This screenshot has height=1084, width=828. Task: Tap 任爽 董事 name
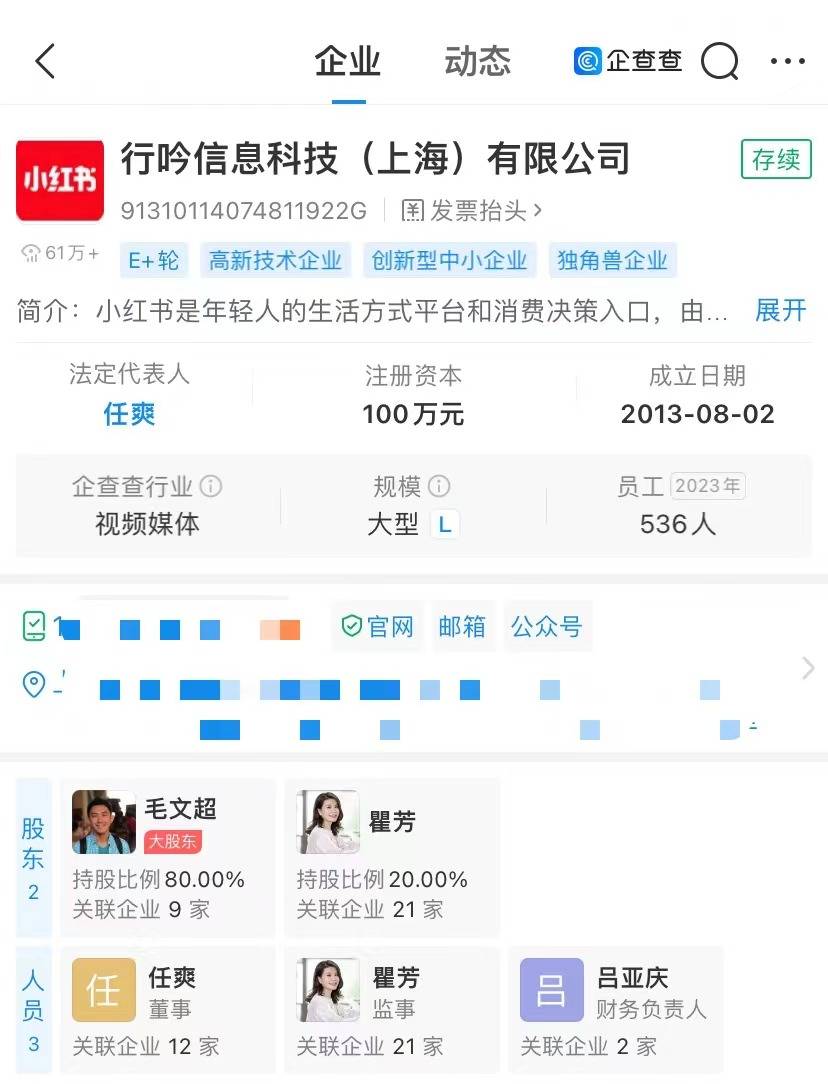click(172, 977)
